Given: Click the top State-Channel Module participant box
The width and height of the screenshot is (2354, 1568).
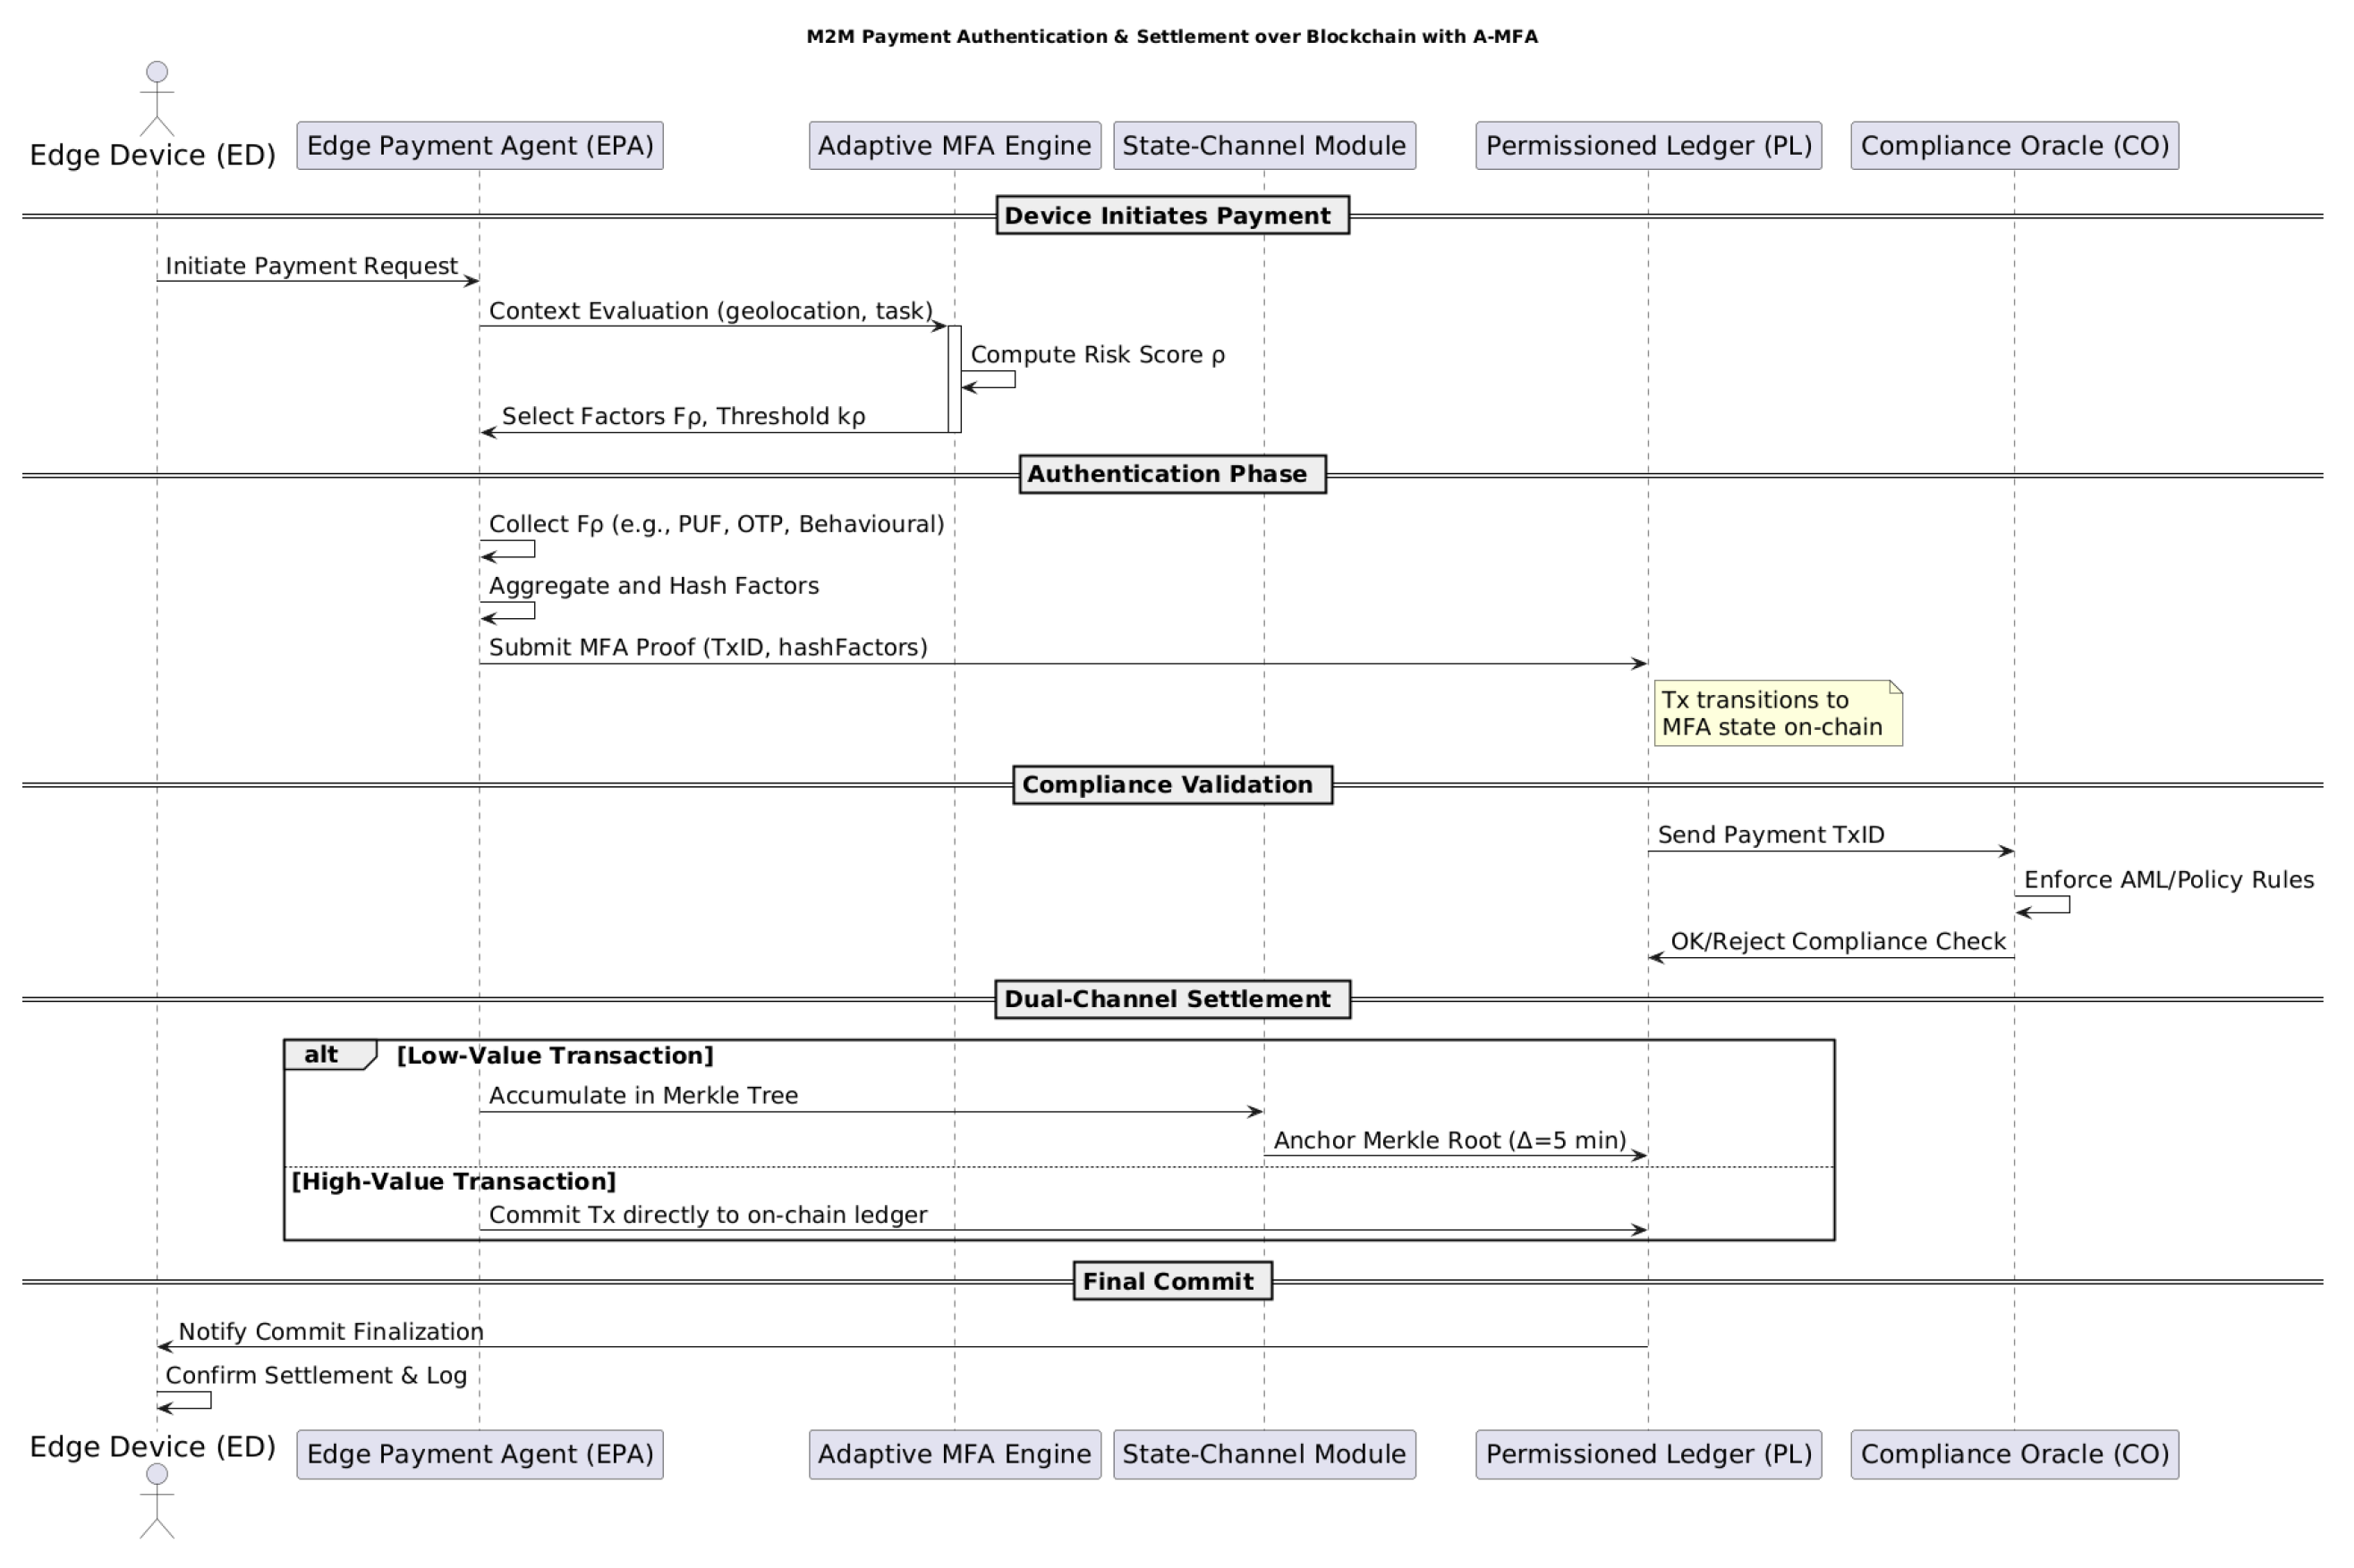Looking at the screenshot, I should coord(1263,146).
